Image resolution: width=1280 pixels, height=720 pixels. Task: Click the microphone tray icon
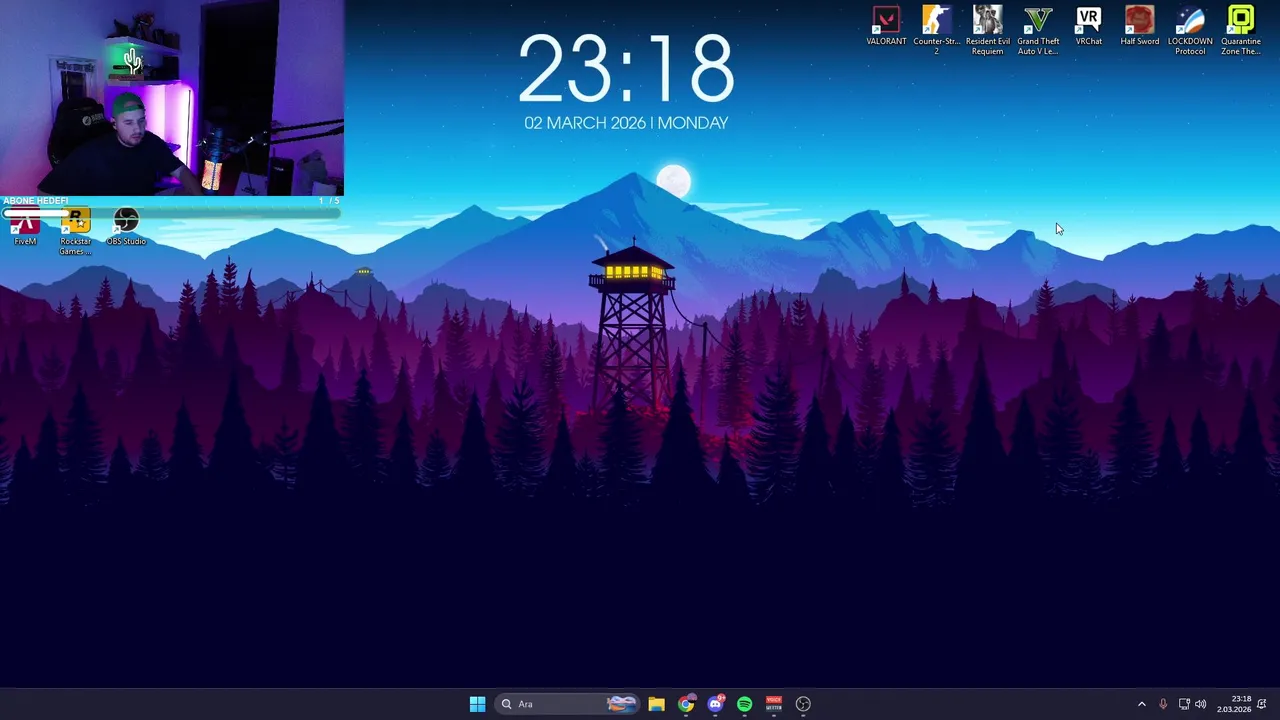click(1163, 704)
